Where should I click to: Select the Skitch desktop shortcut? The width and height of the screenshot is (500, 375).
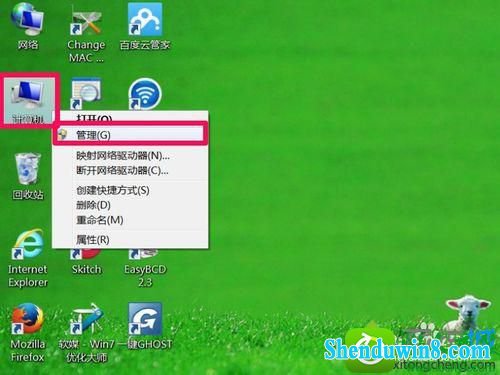(x=86, y=262)
